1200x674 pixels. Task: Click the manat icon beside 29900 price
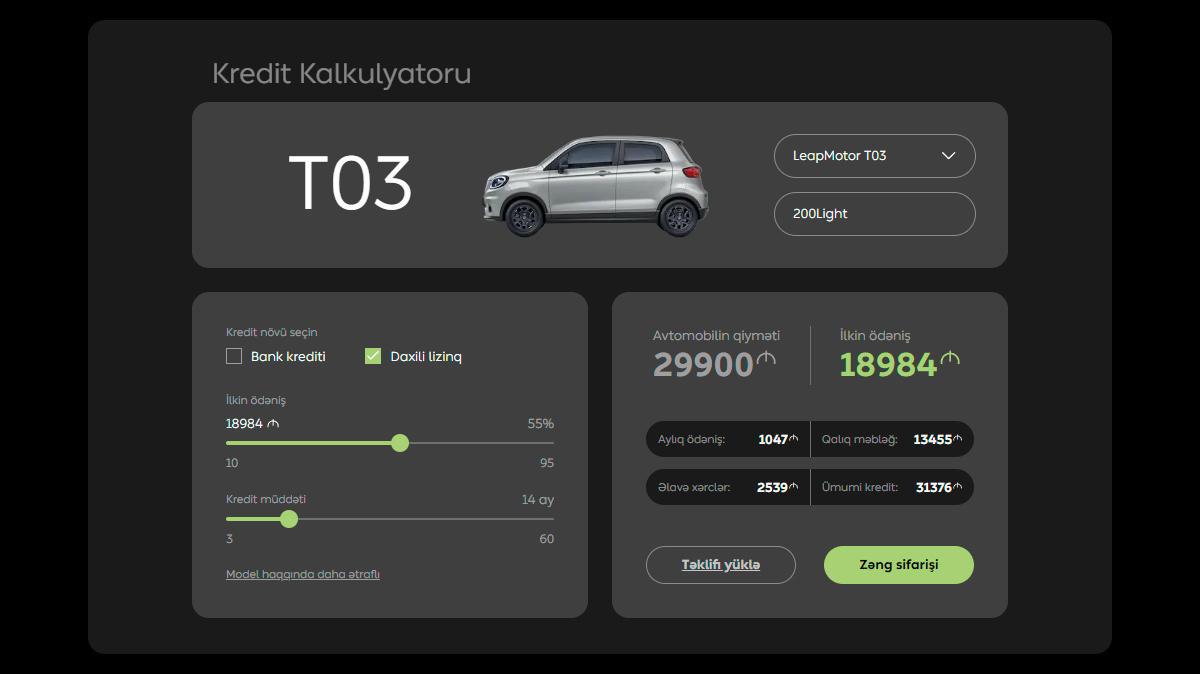(767, 359)
